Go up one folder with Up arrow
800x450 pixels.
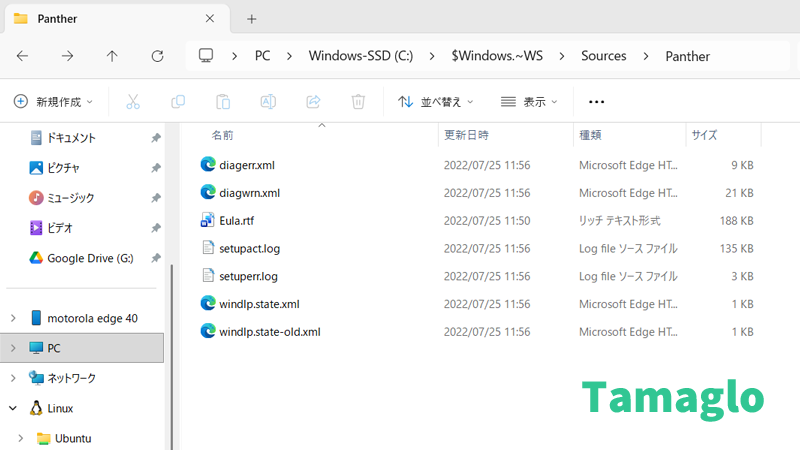point(112,56)
